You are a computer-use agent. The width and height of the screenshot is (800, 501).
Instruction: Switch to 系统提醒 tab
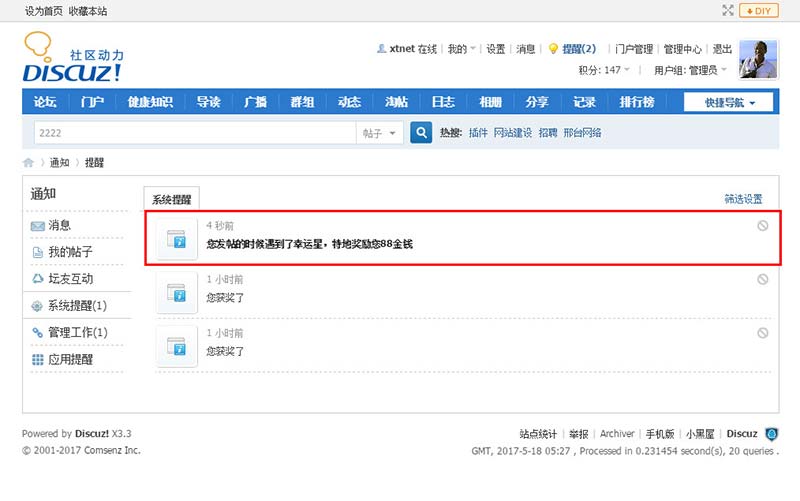point(172,199)
